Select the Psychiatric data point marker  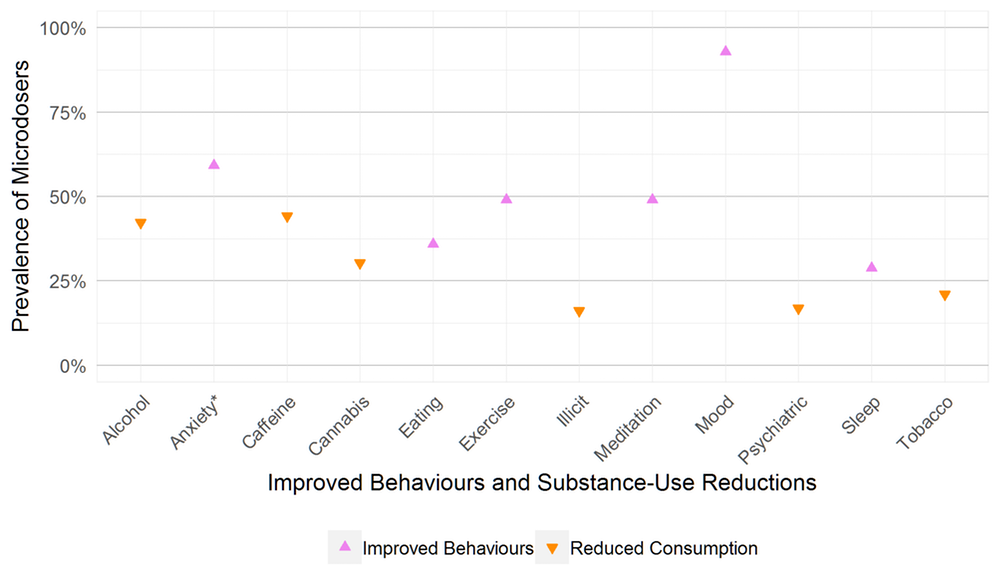798,309
